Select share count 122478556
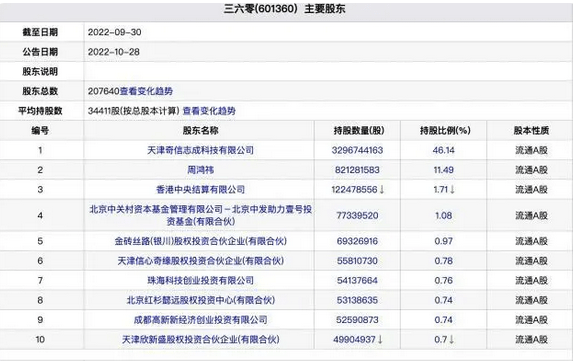Image resolution: width=573 pixels, height=361 pixels. click(354, 190)
